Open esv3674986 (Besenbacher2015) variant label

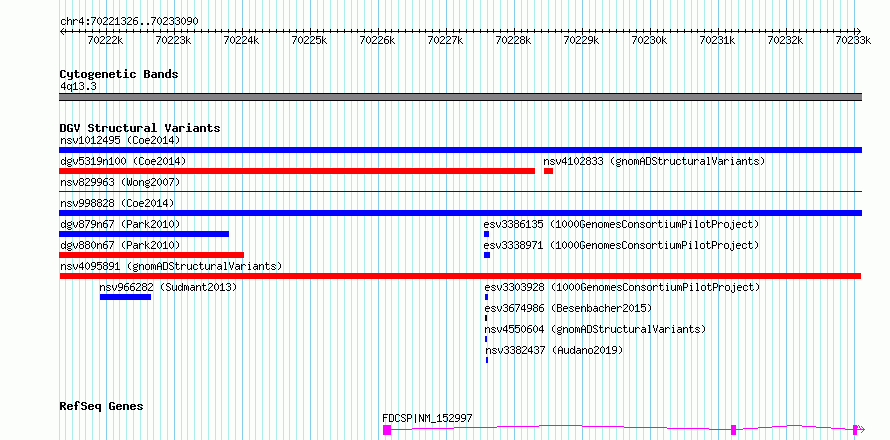tap(568, 308)
